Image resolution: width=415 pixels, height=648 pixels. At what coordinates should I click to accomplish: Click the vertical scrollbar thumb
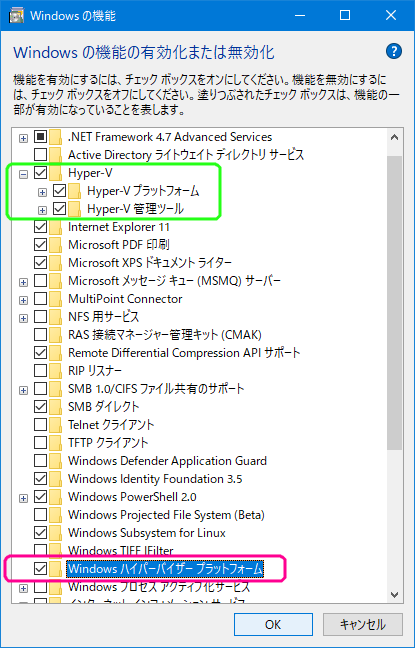click(394, 303)
